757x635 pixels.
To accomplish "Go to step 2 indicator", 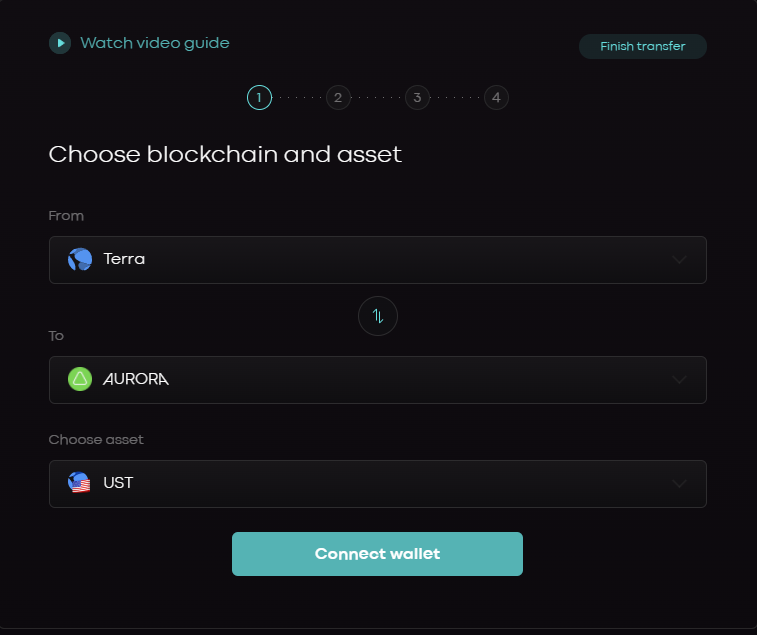I will coord(338,98).
